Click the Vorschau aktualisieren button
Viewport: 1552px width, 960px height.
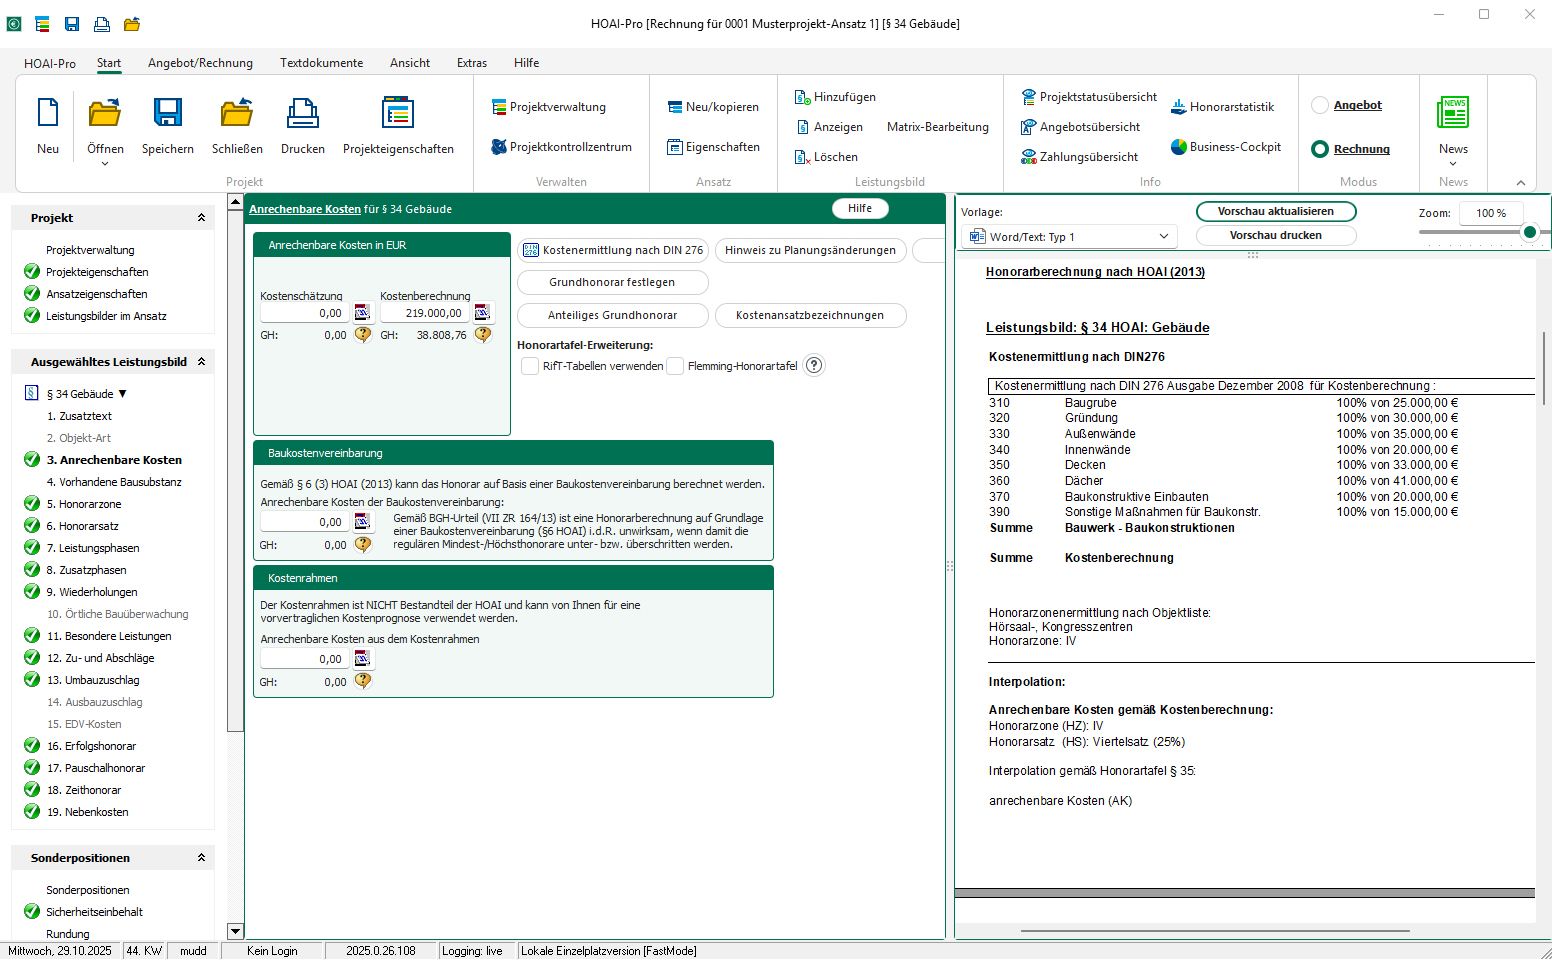1275,211
